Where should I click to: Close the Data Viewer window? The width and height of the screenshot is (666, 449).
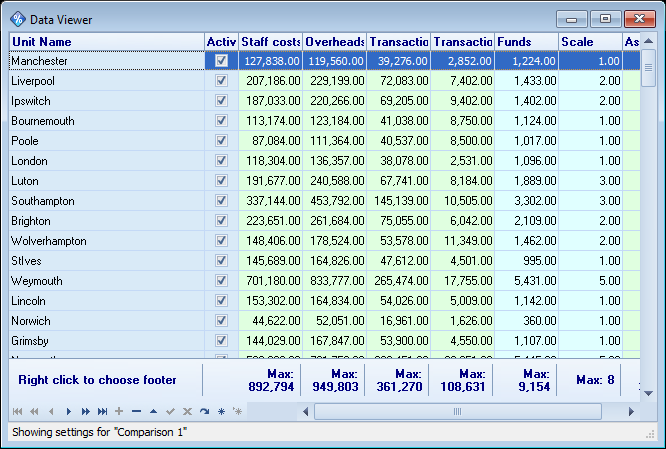tap(640, 19)
